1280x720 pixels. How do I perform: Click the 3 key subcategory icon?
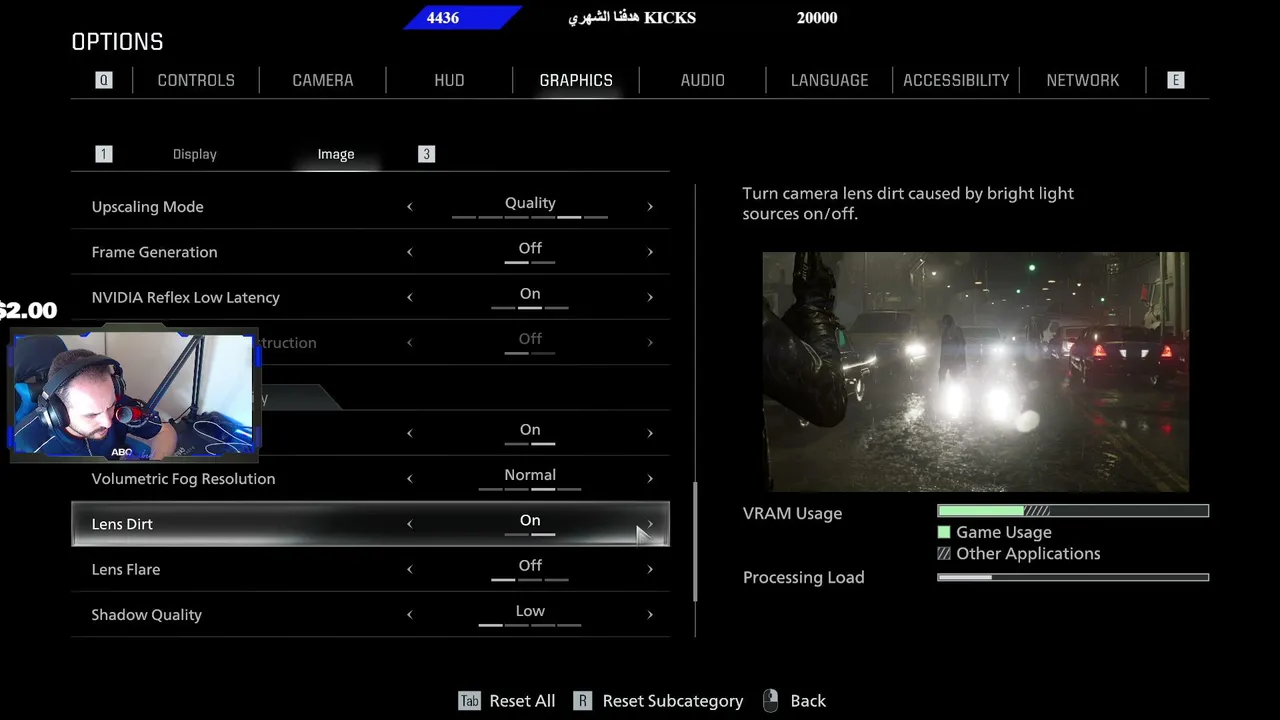tap(426, 154)
